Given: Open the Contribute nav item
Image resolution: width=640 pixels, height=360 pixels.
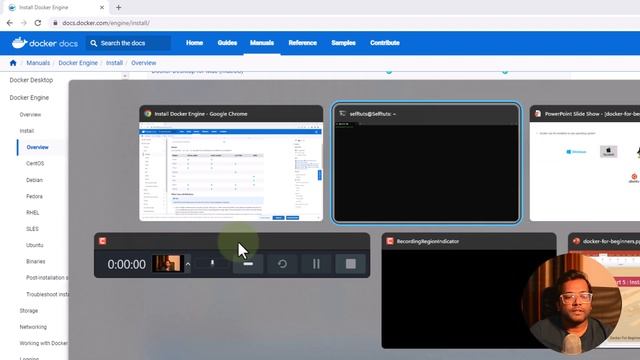Looking at the screenshot, I should click(x=385, y=43).
